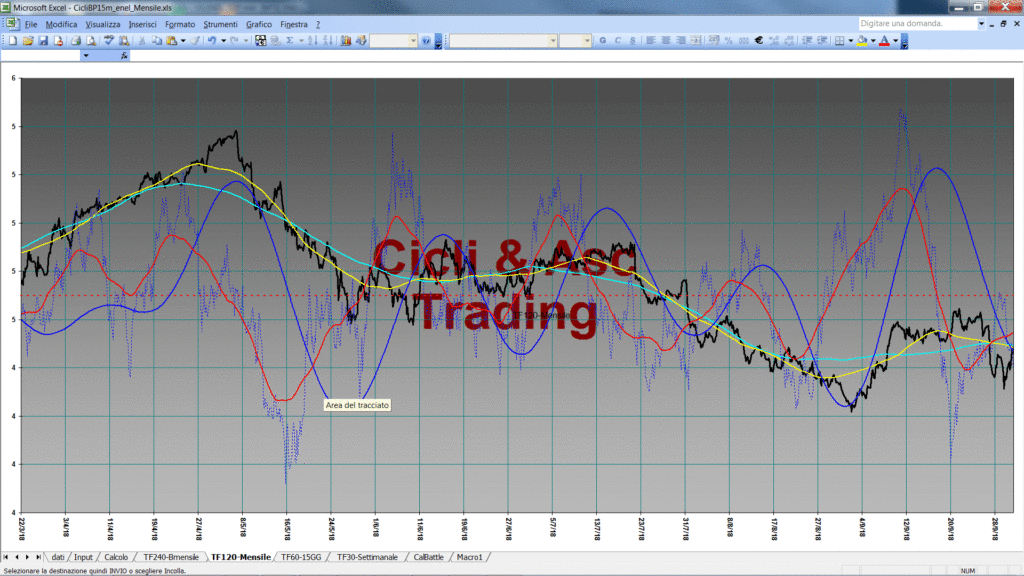Viewport: 1024px width, 576px height.
Task: Click inside the Name Box field
Action: point(40,56)
